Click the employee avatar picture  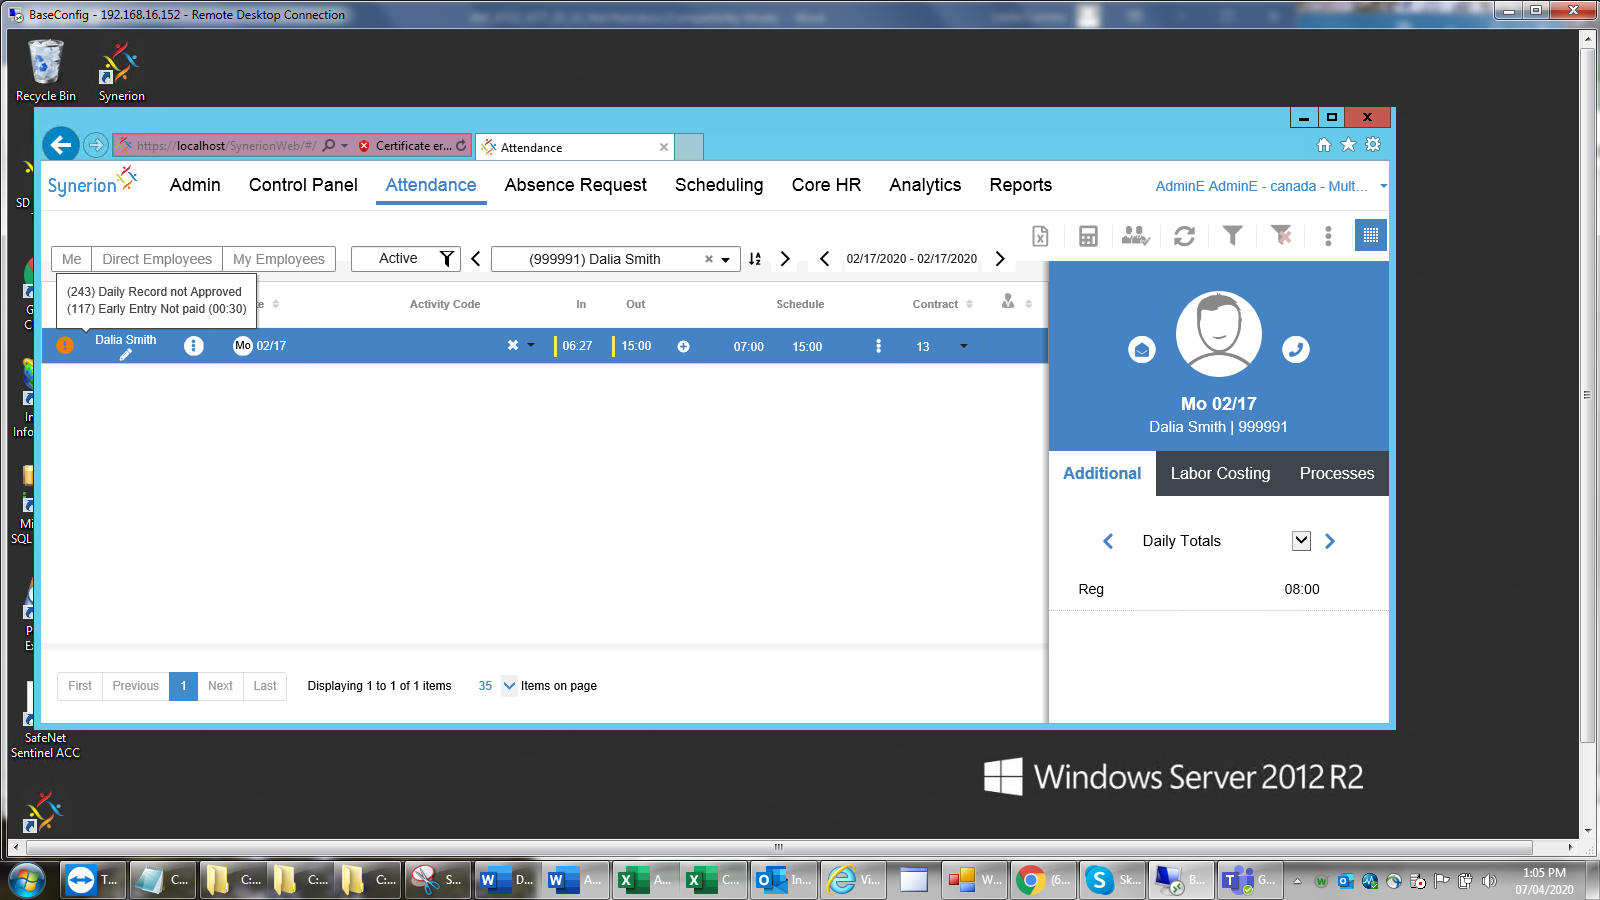tap(1219, 334)
